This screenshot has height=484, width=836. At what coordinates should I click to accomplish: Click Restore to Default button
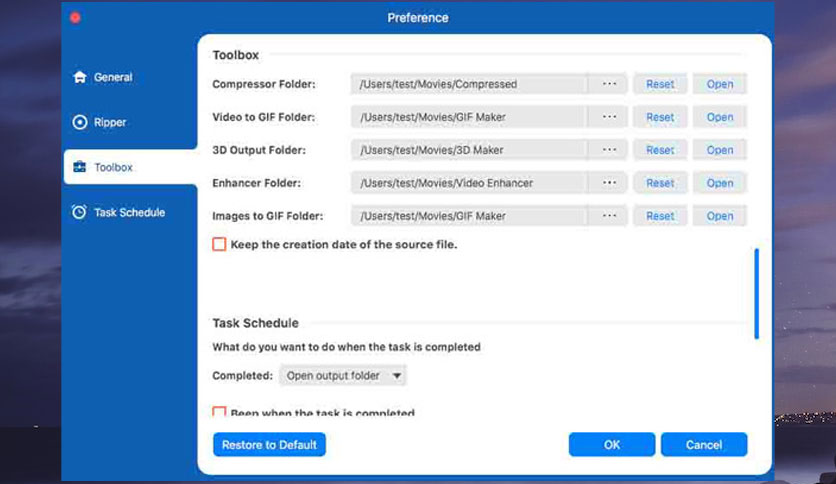pos(269,445)
